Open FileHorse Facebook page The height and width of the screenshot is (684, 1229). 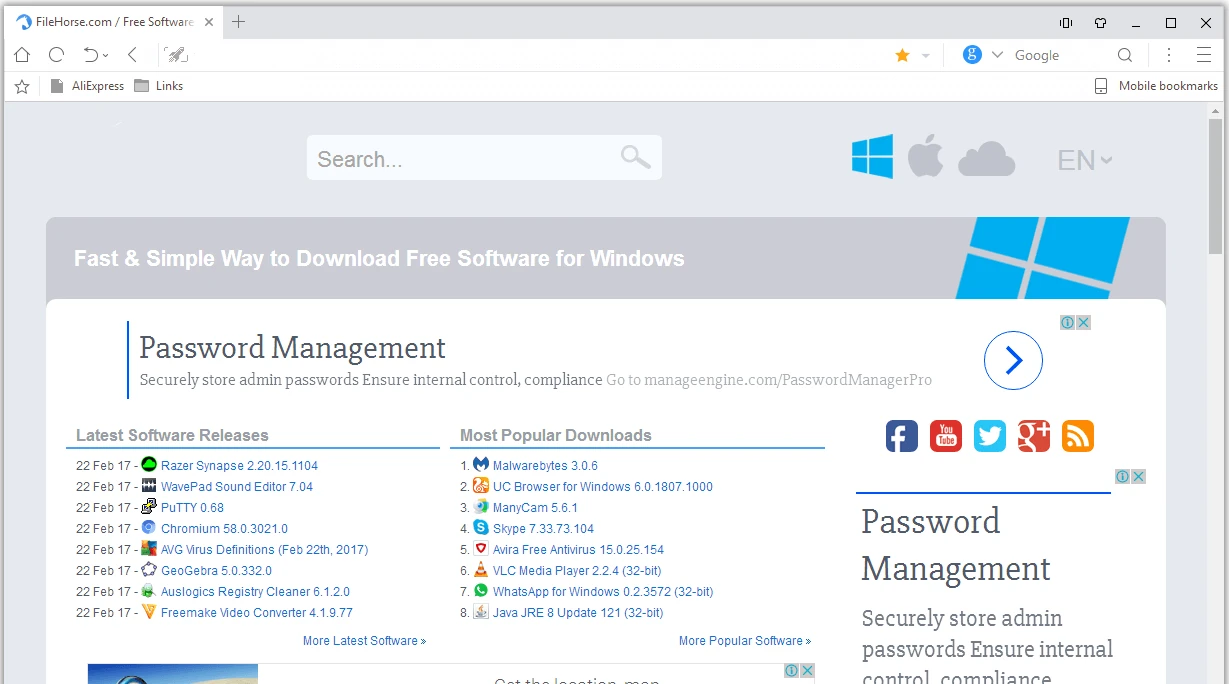[902, 436]
